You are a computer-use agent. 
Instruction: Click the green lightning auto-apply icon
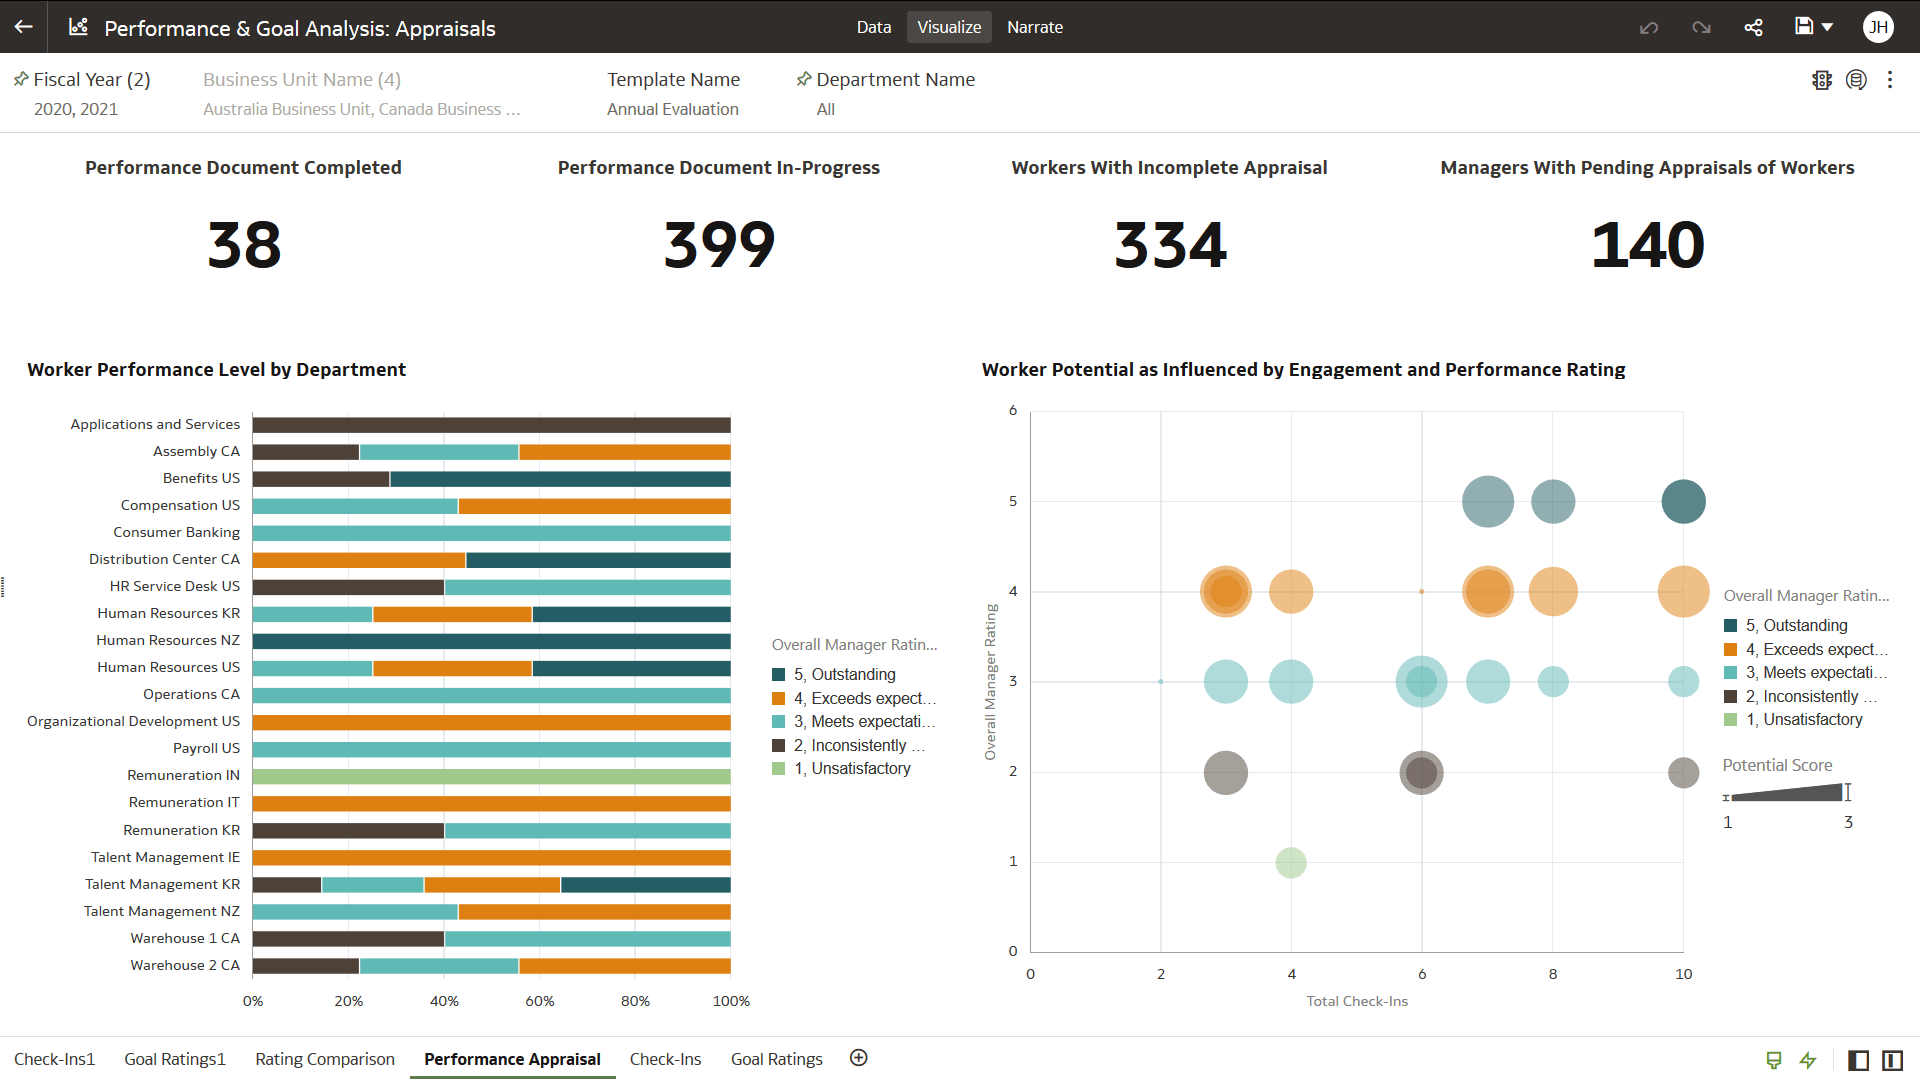coord(1808,1060)
